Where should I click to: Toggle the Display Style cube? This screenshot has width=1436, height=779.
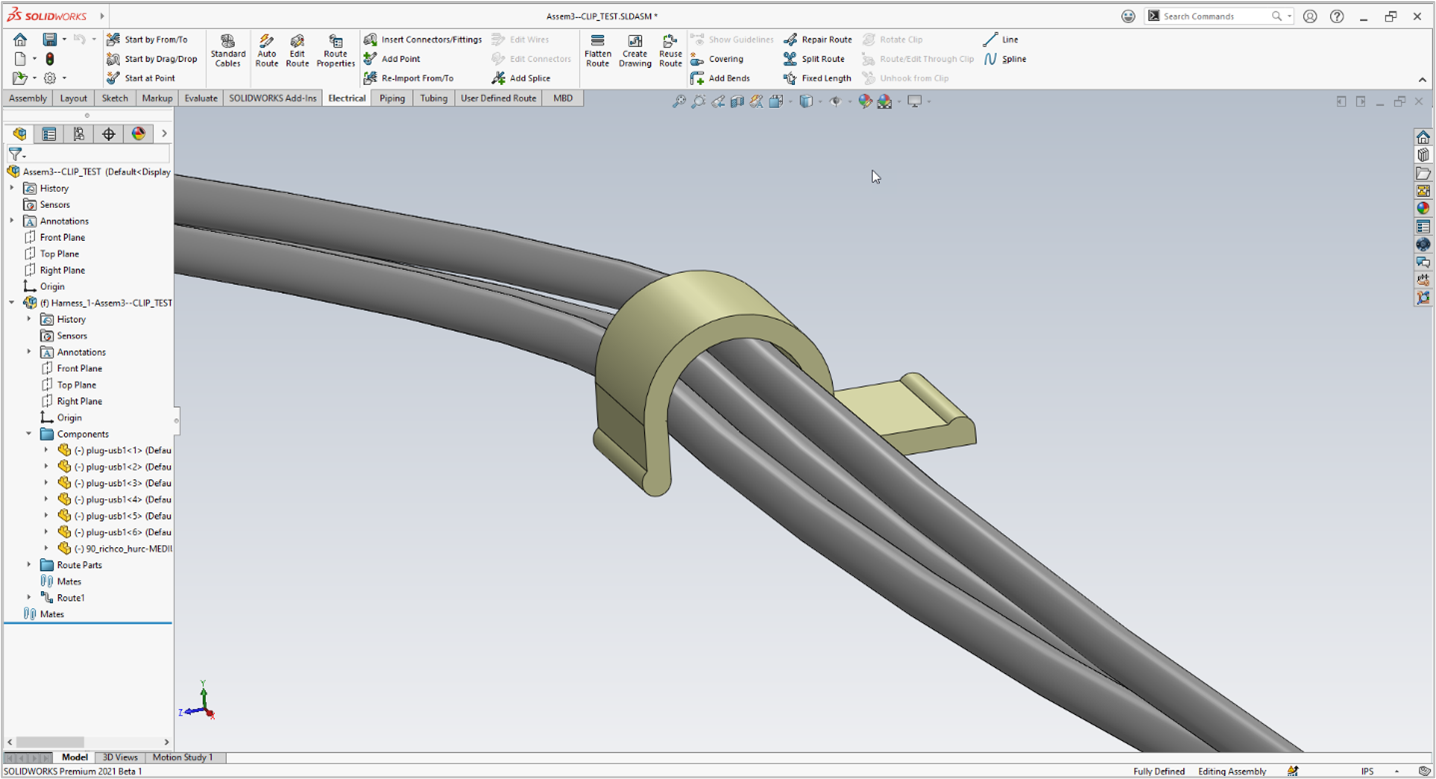click(x=806, y=101)
